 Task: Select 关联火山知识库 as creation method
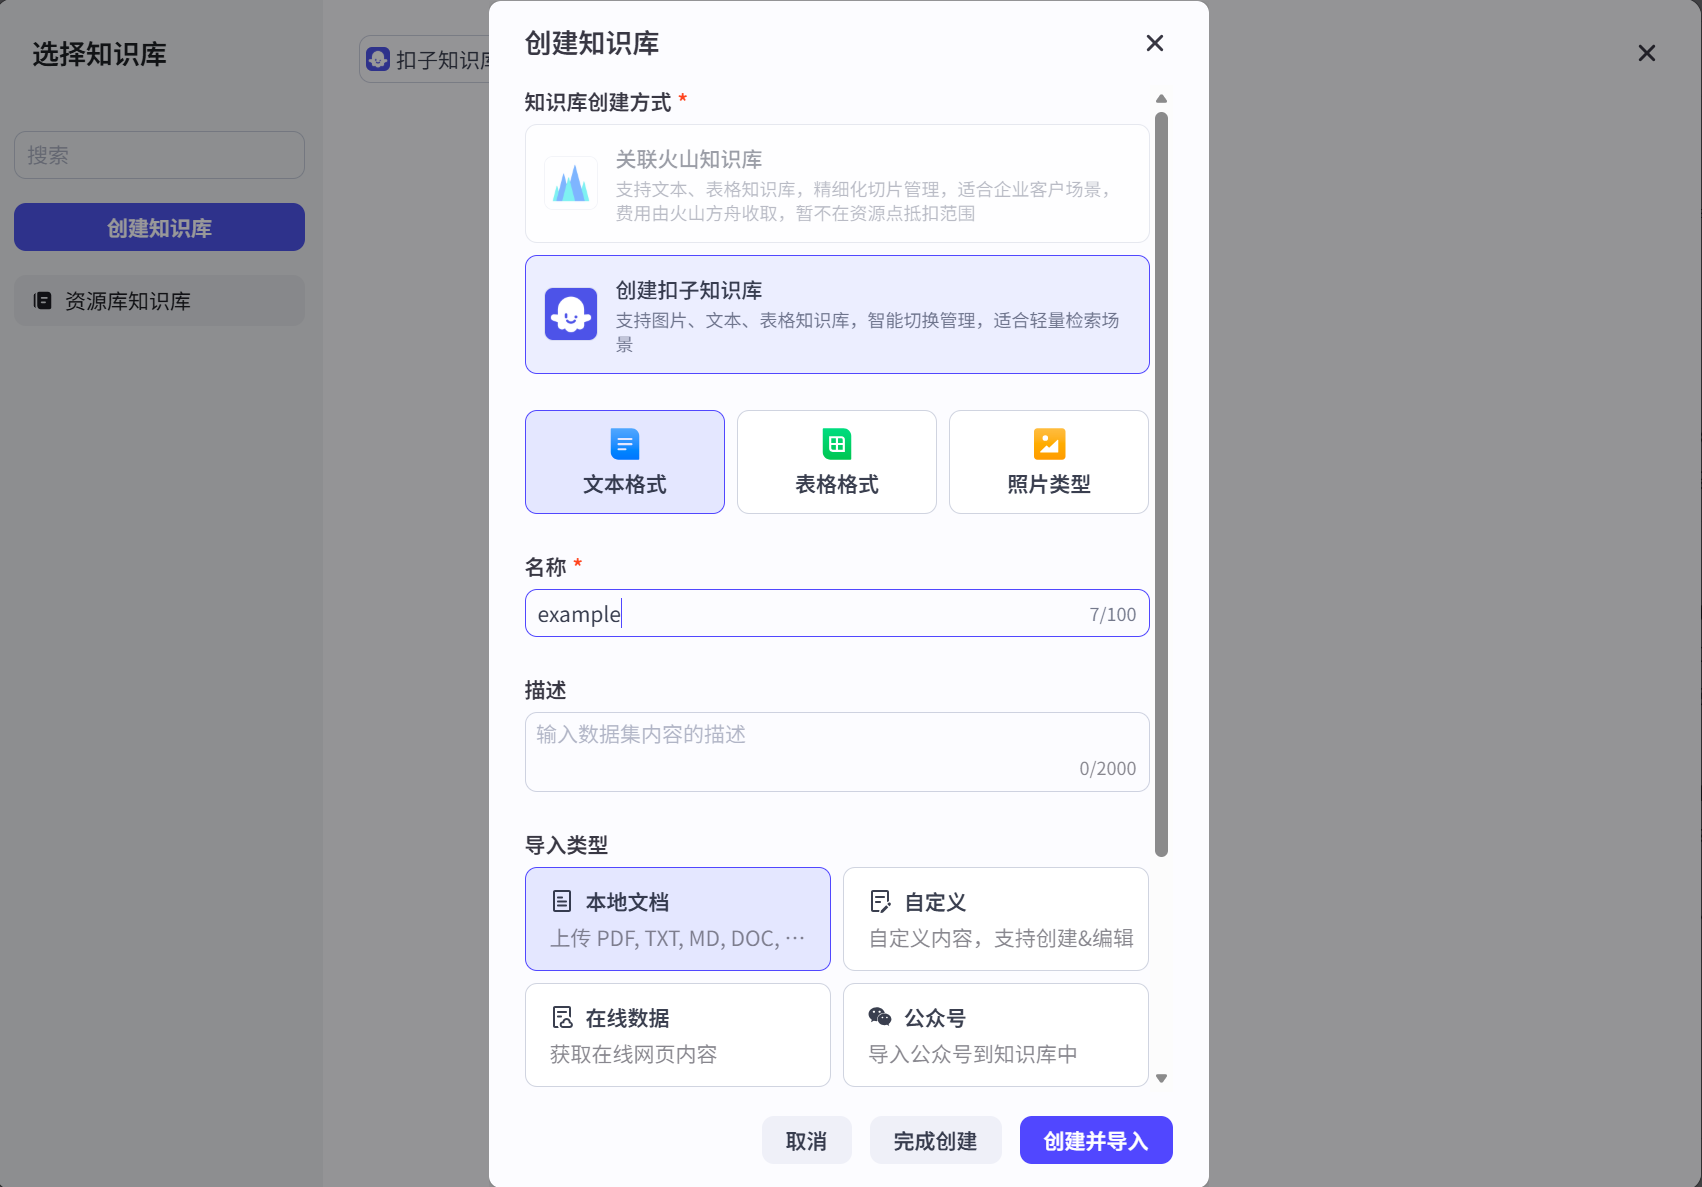(x=837, y=183)
